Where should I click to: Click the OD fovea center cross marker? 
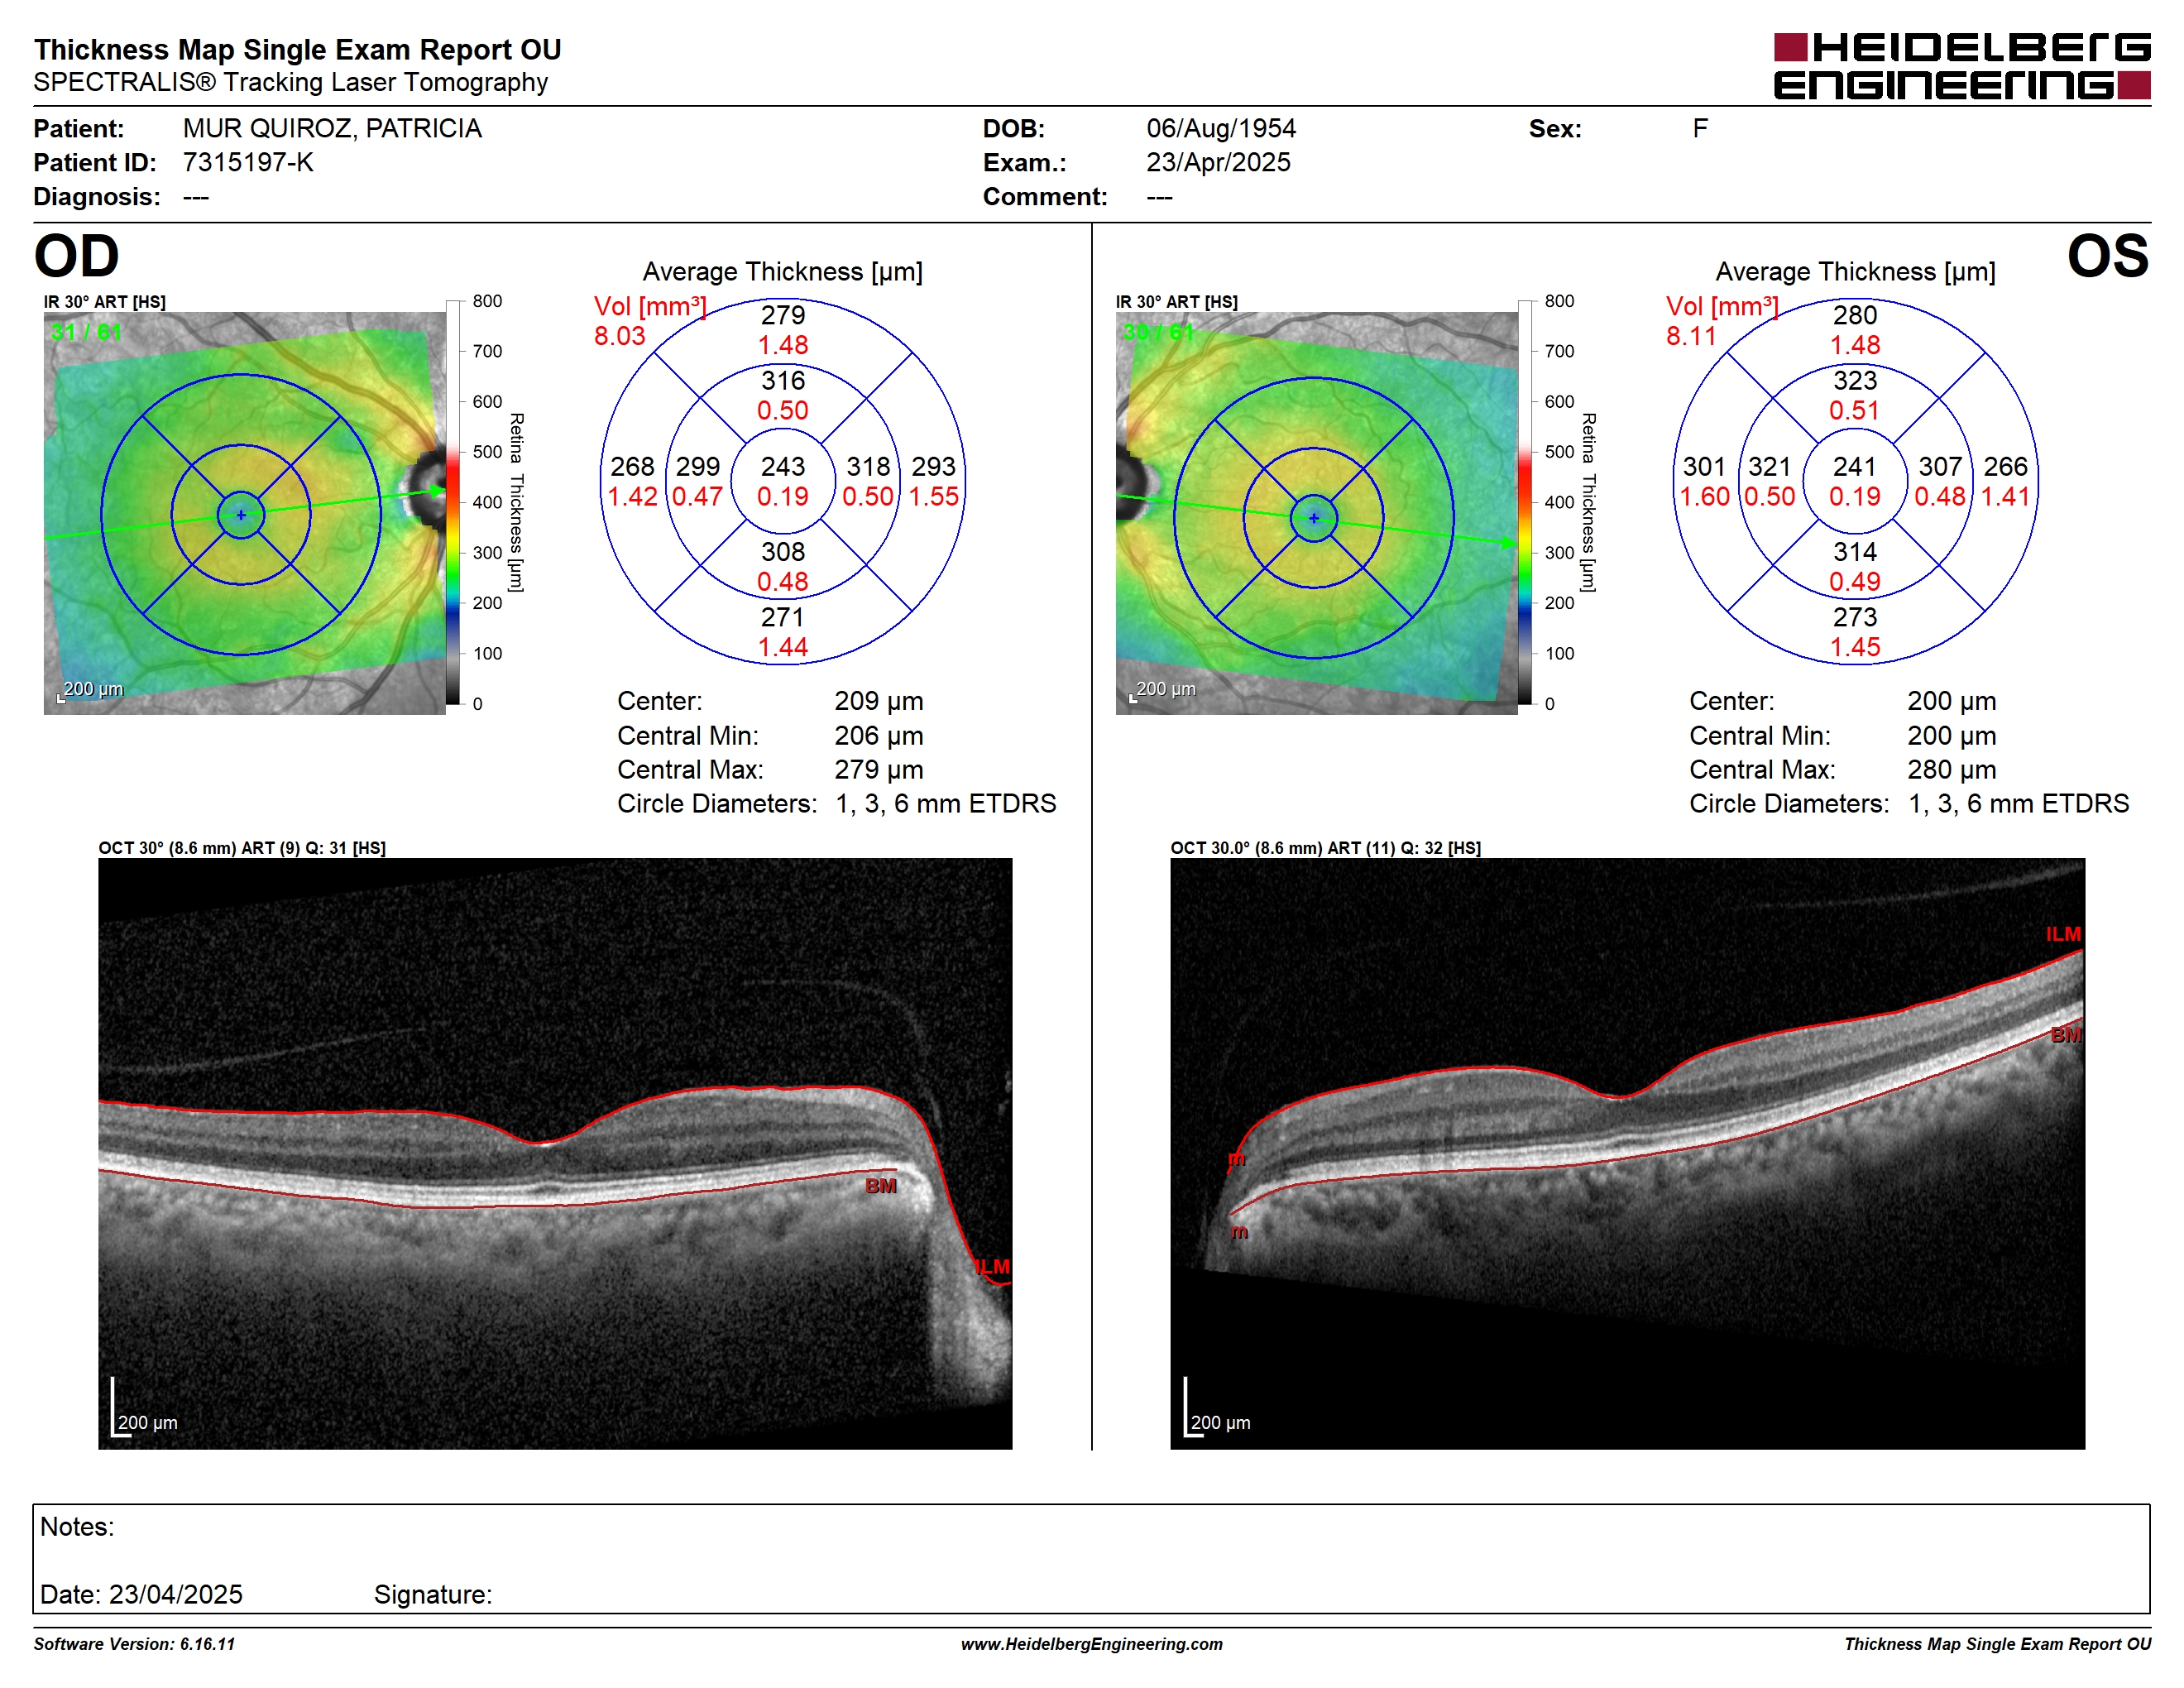(241, 515)
